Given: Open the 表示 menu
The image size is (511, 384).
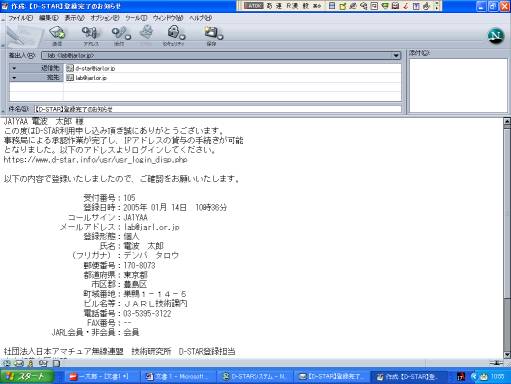Looking at the screenshot, I should coord(74,18).
